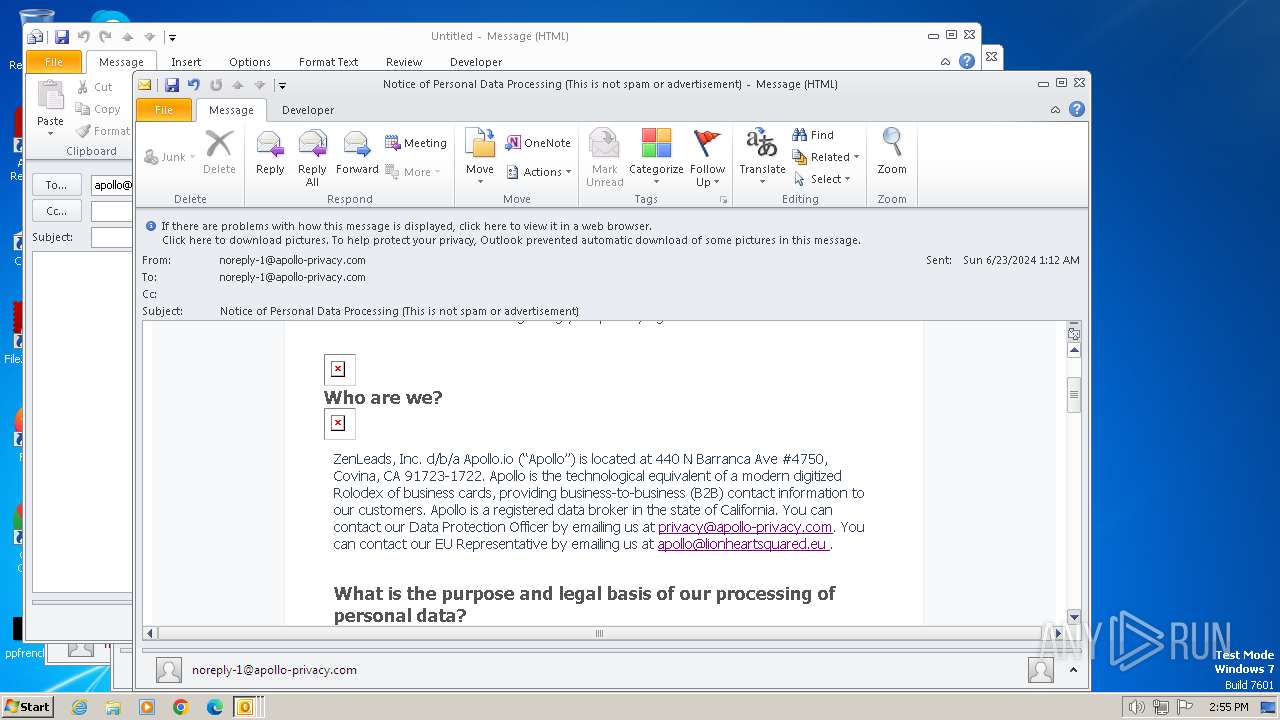1280x720 pixels.
Task: Open Internet Explorer from taskbar
Action: click(x=79, y=707)
